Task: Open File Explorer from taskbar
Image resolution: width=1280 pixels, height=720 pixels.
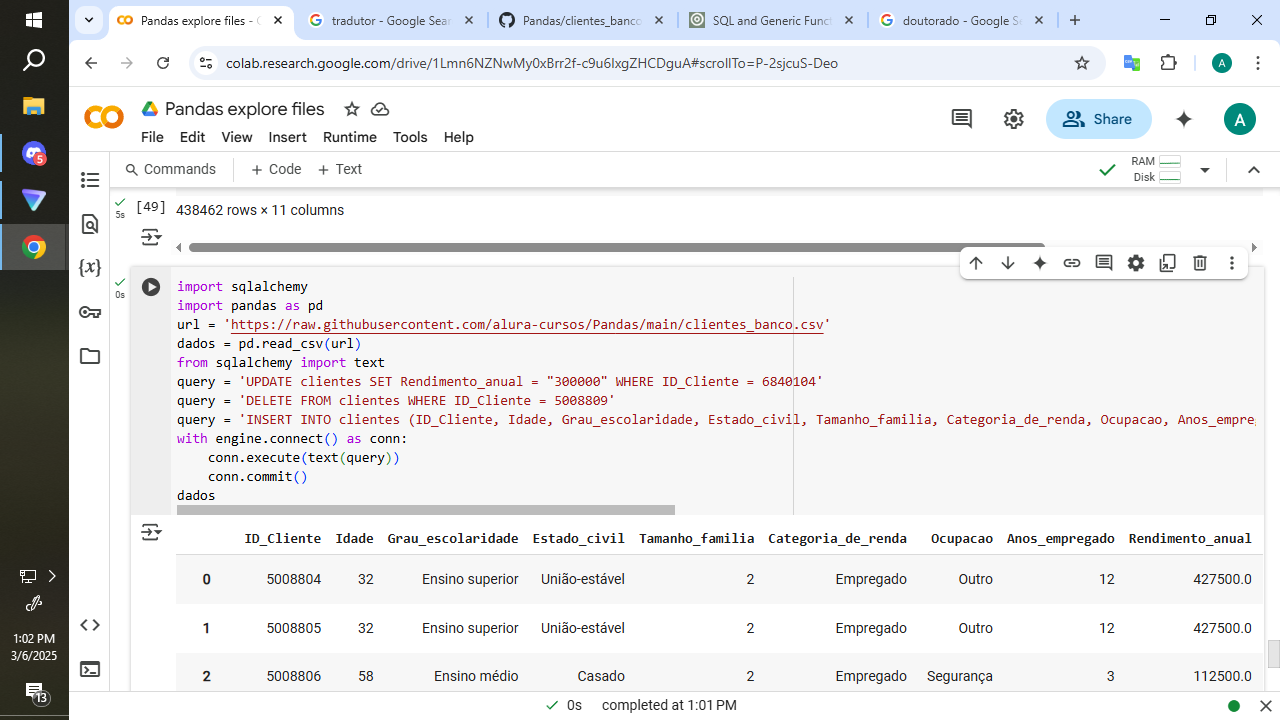Action: point(34,106)
